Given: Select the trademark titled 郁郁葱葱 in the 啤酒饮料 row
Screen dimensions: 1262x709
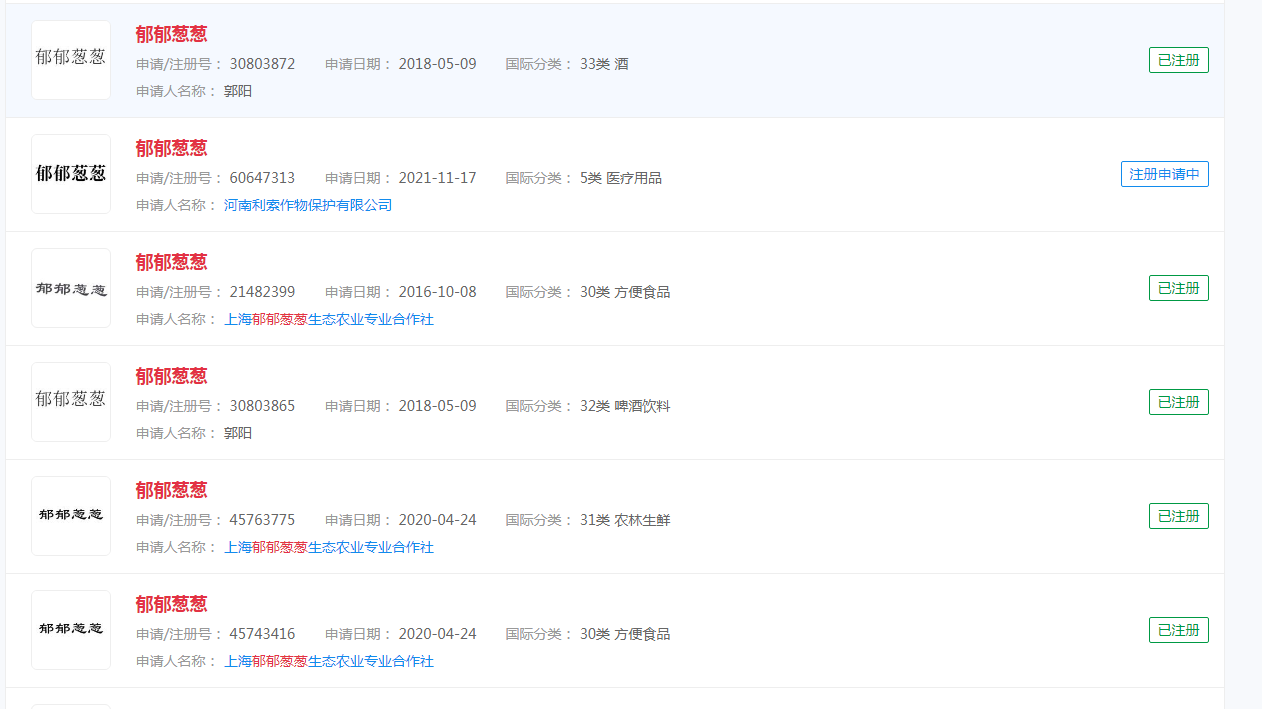Looking at the screenshot, I should pos(171,375).
